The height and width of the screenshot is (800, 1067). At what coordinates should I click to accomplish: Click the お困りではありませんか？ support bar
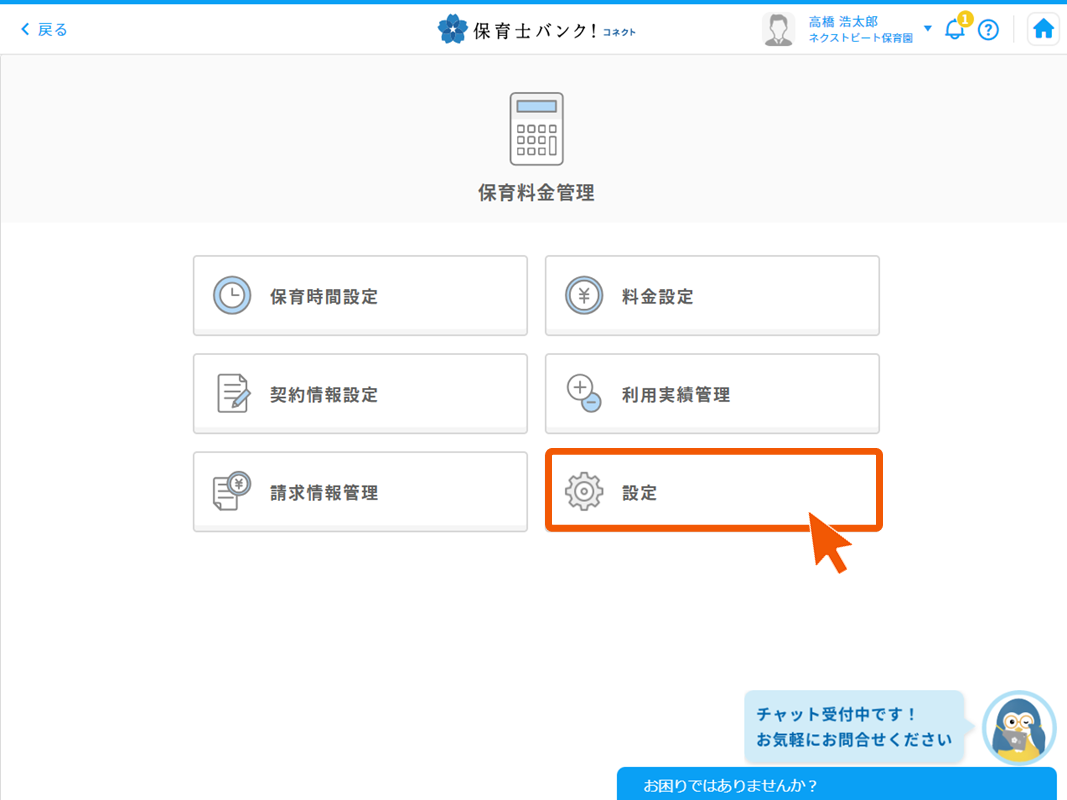click(x=837, y=784)
